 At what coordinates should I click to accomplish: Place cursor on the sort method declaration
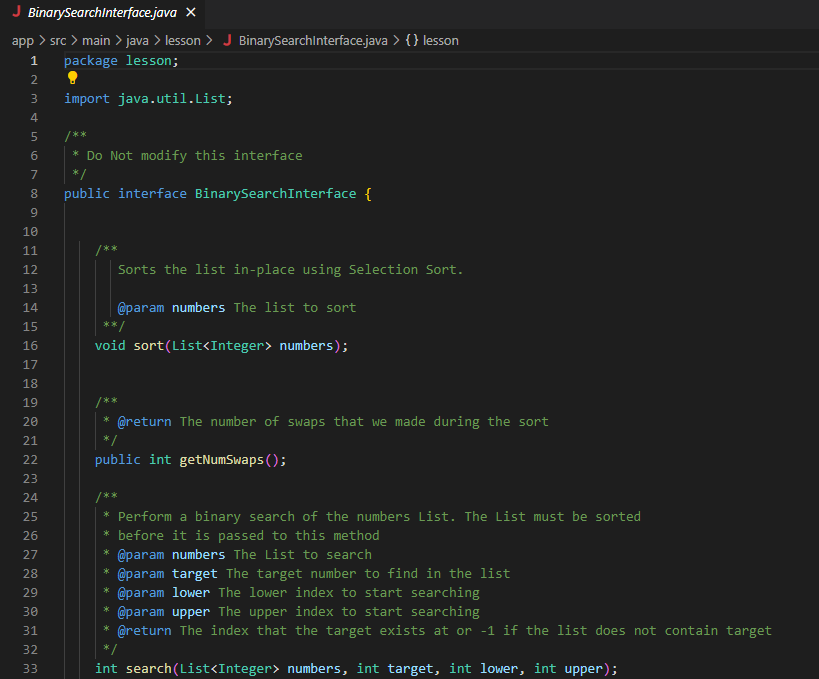(x=147, y=345)
